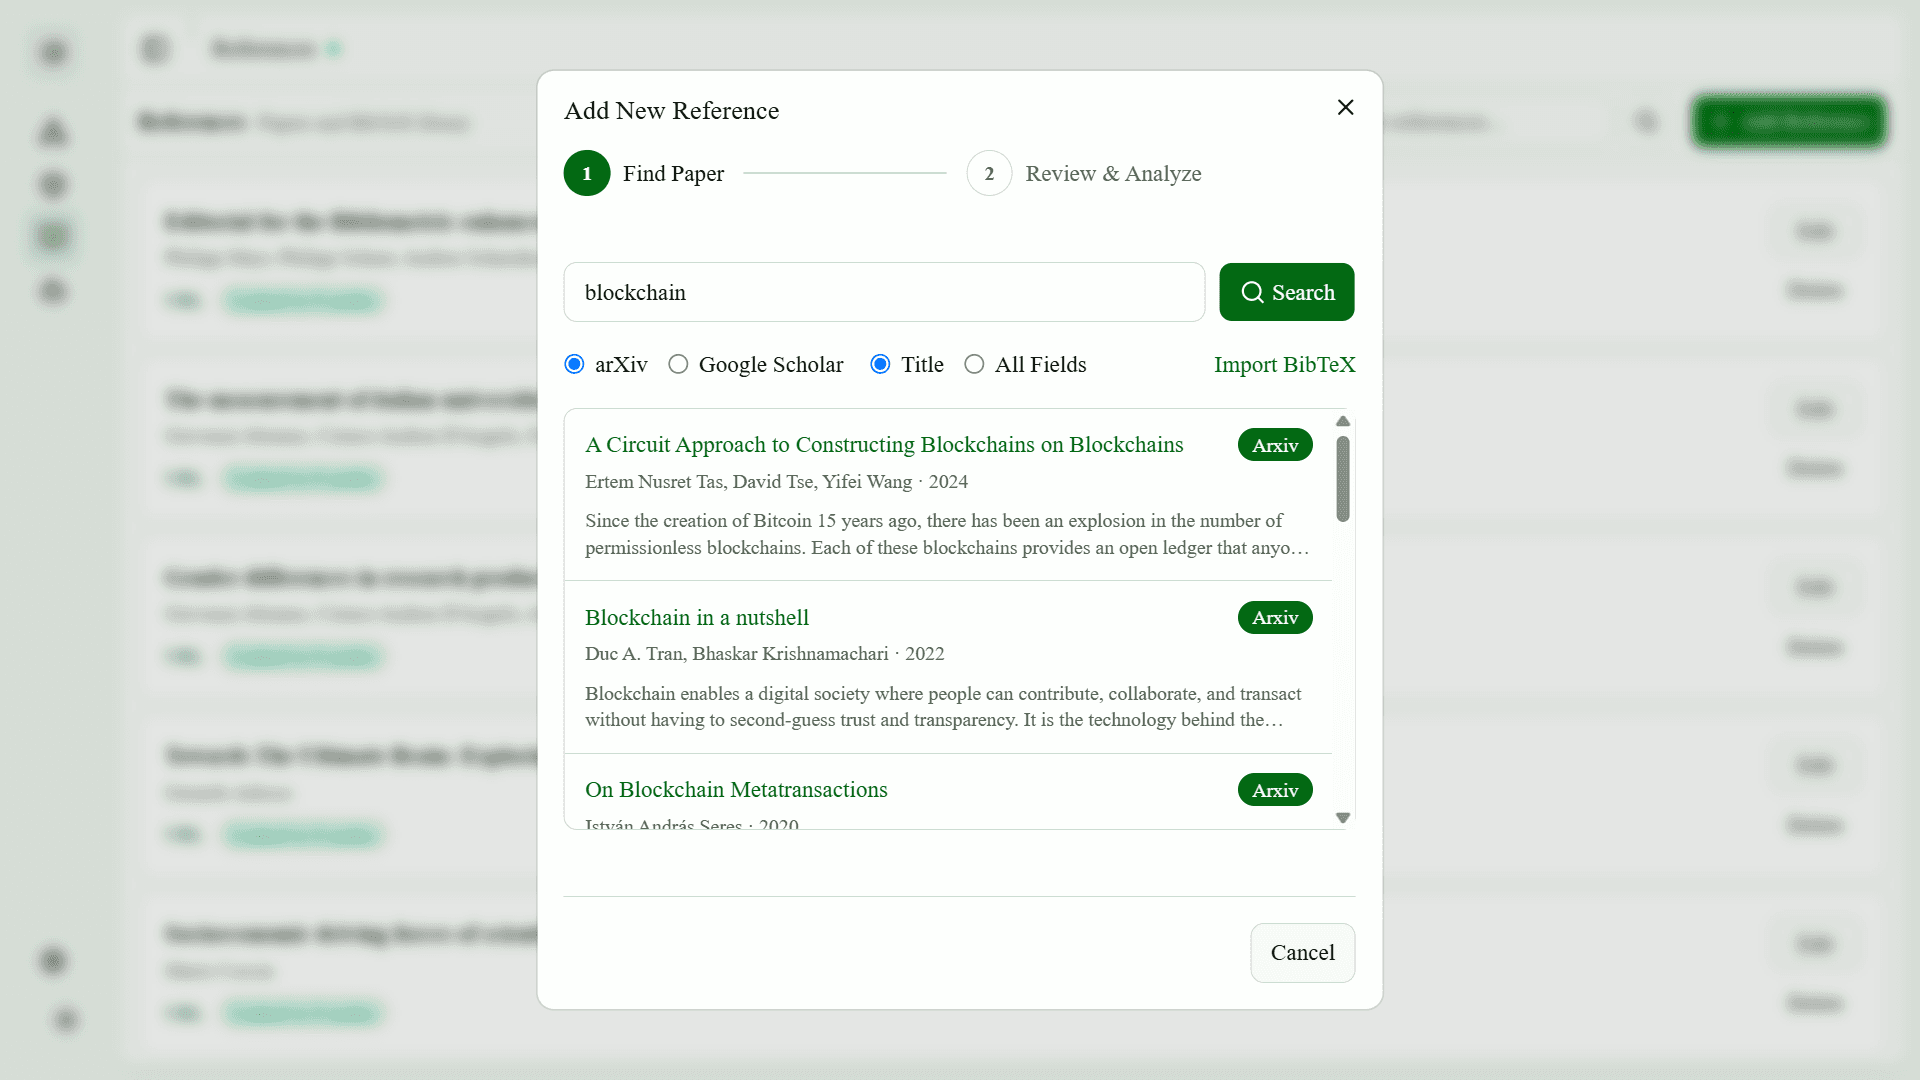Click Arxiv badge on Circuit Approach result
This screenshot has width=1920, height=1080.
point(1275,445)
